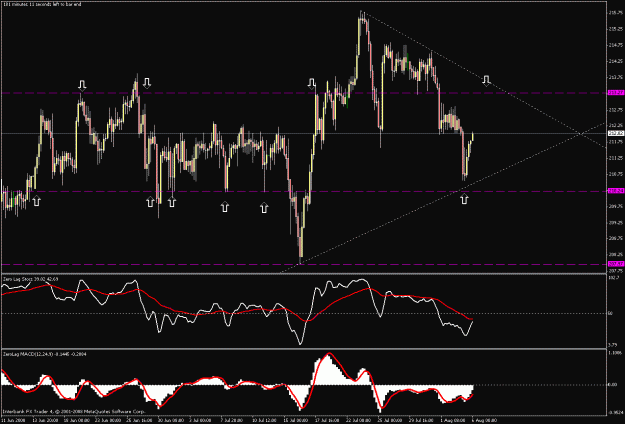Select the down arrow beside the 25 Jun high
This screenshot has width=625, height=424.
[x=147, y=83]
